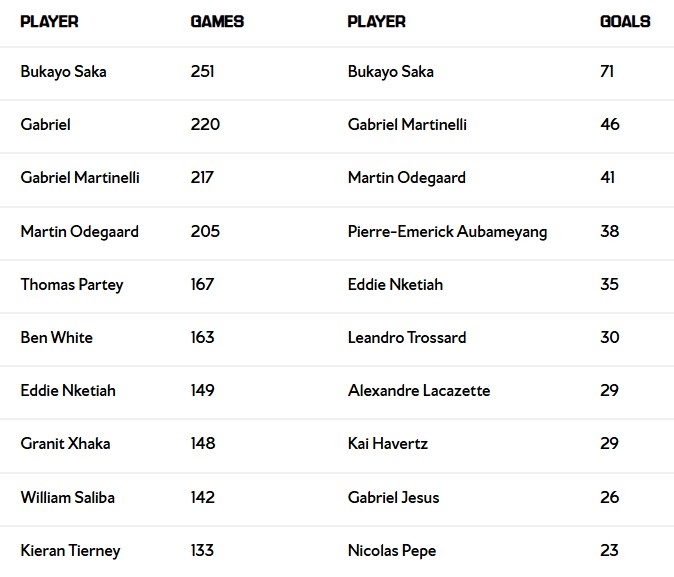Viewport: 674px width, 577px height.
Task: Click Leandro Trossard's name
Action: click(x=407, y=337)
